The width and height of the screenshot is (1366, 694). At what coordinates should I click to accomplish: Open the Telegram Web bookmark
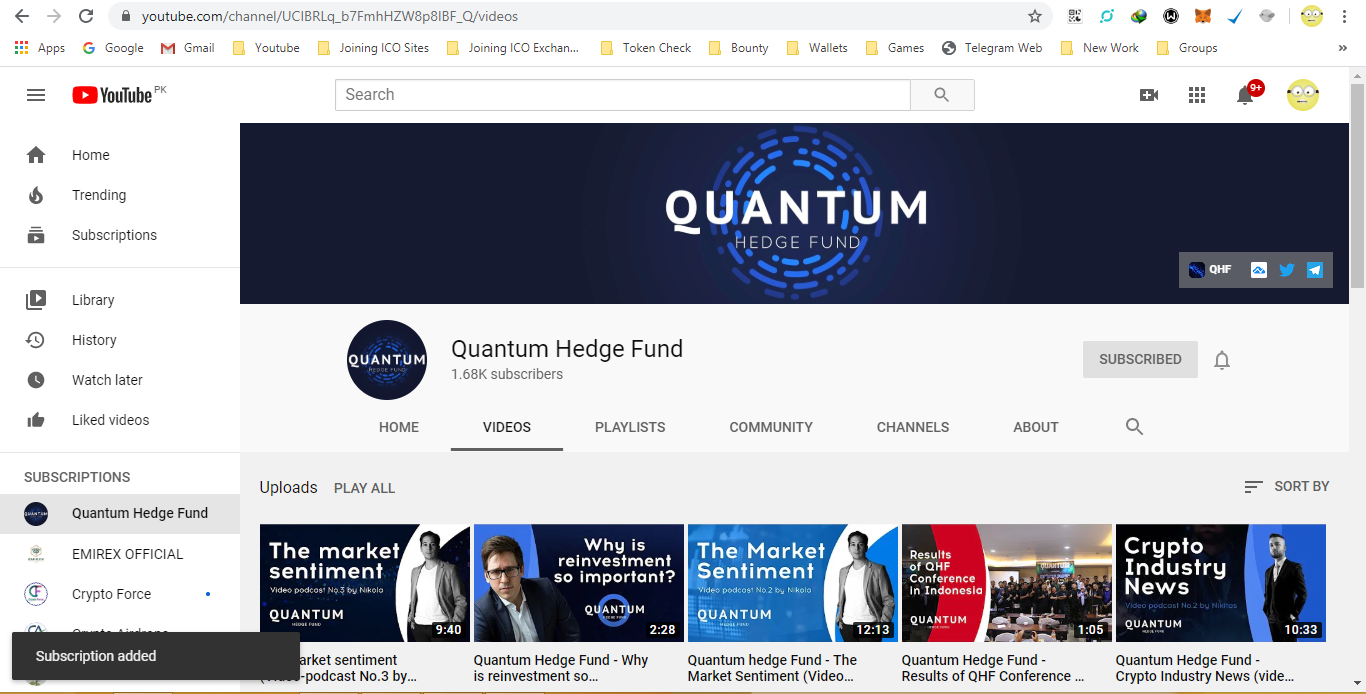tap(992, 48)
